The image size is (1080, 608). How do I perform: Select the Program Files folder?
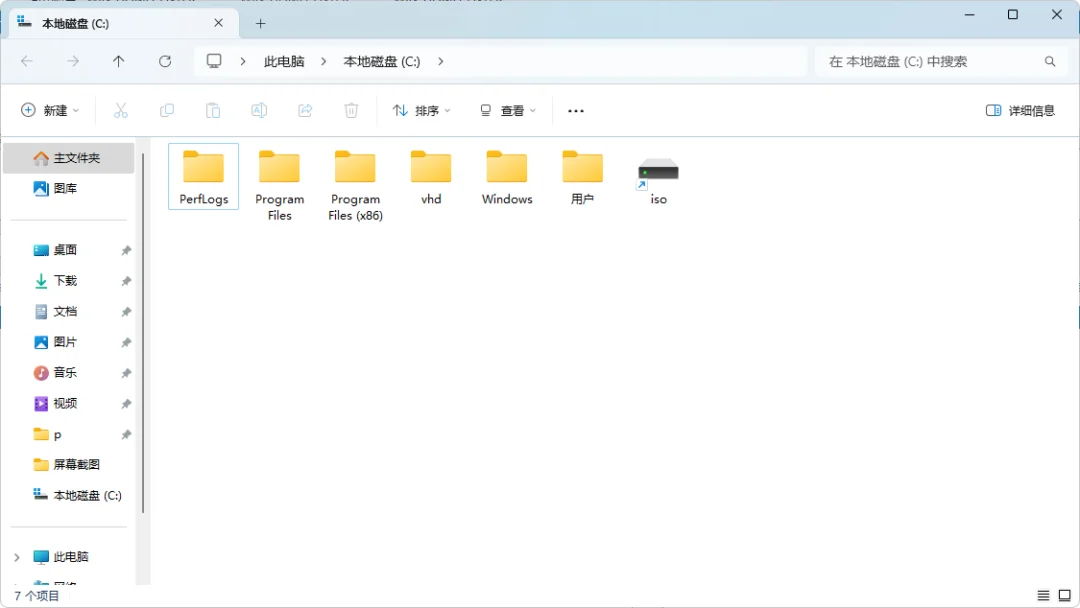point(279,185)
